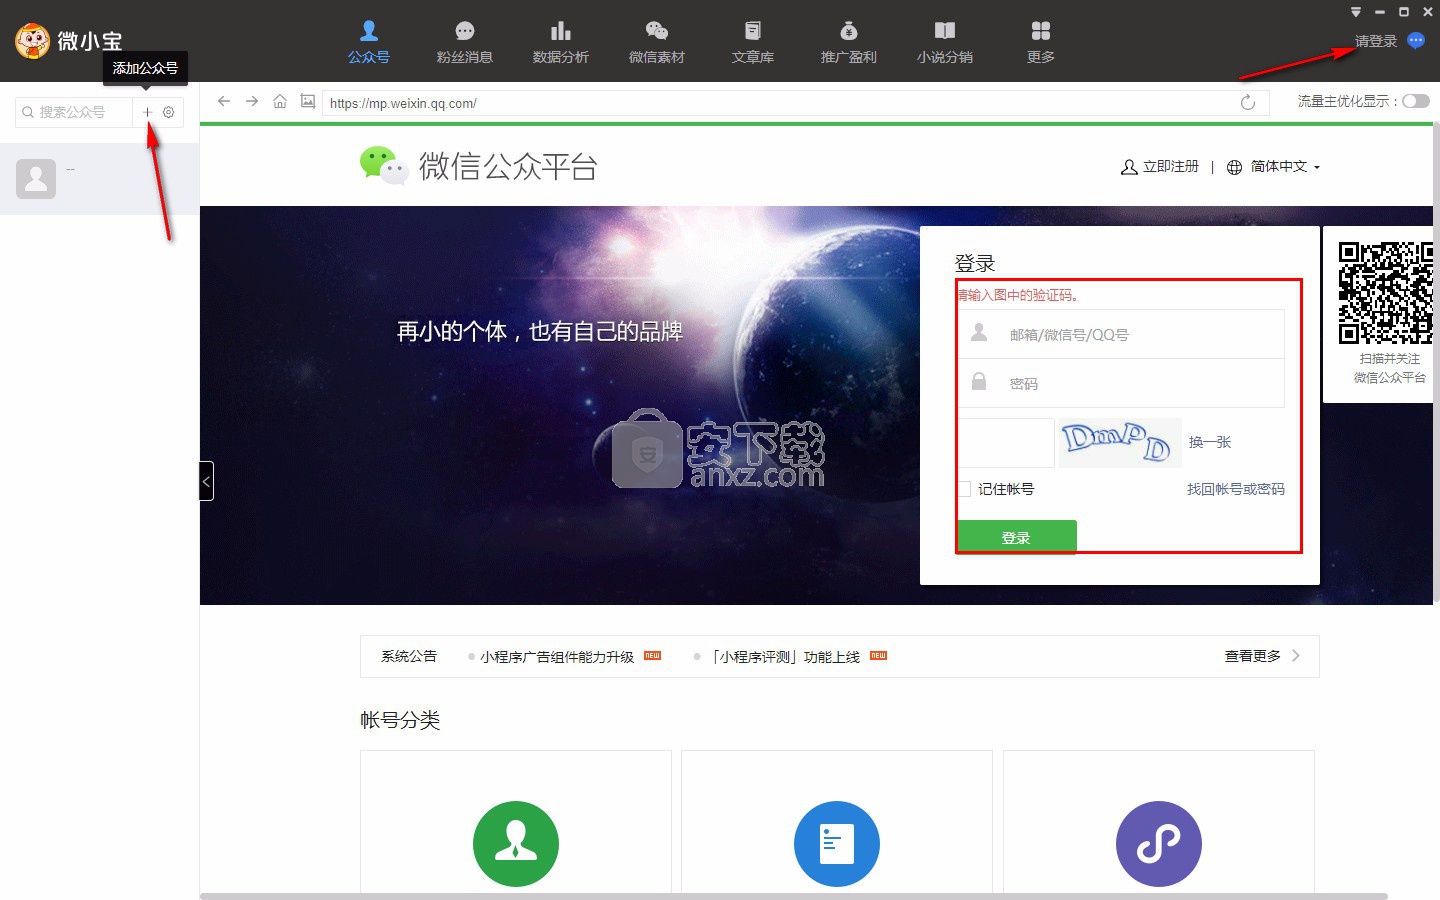Check the 记住帐号 checkbox
This screenshot has height=900, width=1440.
tap(965, 489)
